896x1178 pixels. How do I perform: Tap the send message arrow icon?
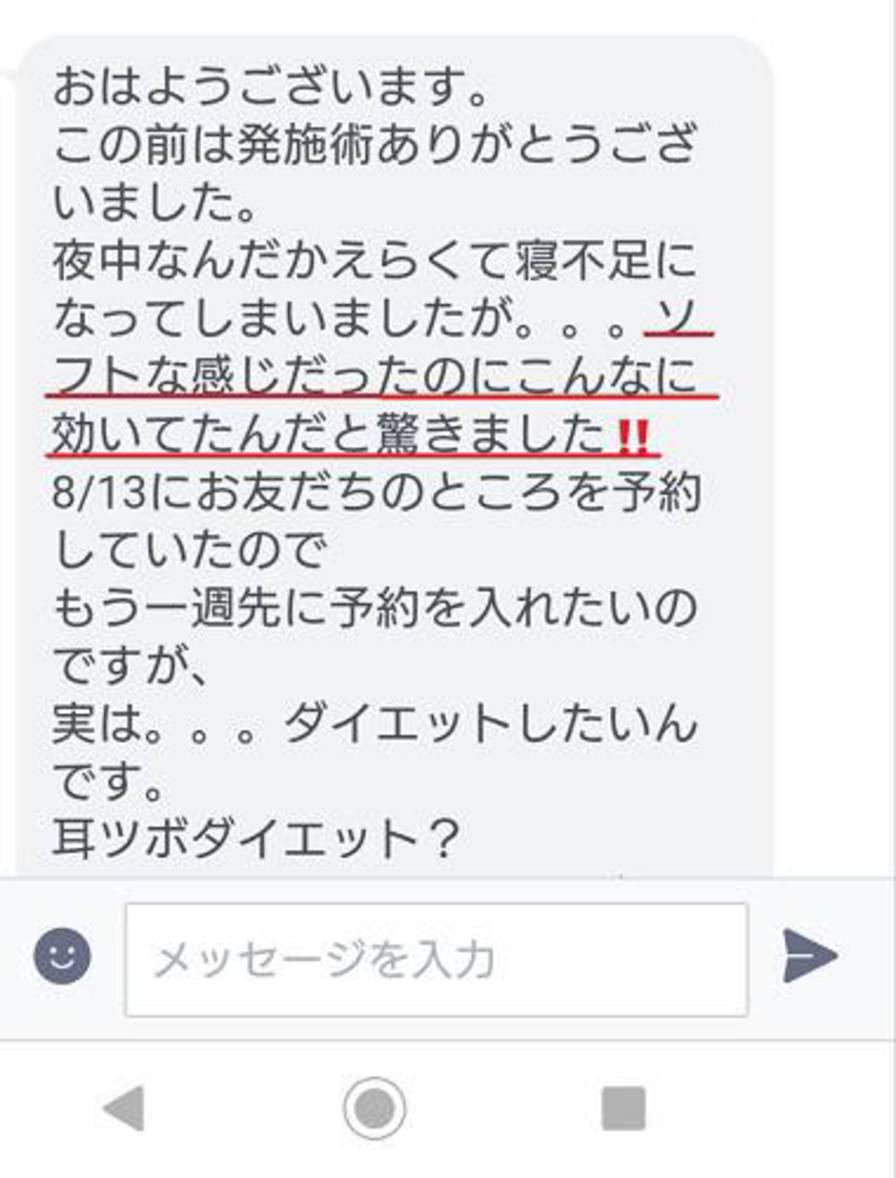point(809,956)
